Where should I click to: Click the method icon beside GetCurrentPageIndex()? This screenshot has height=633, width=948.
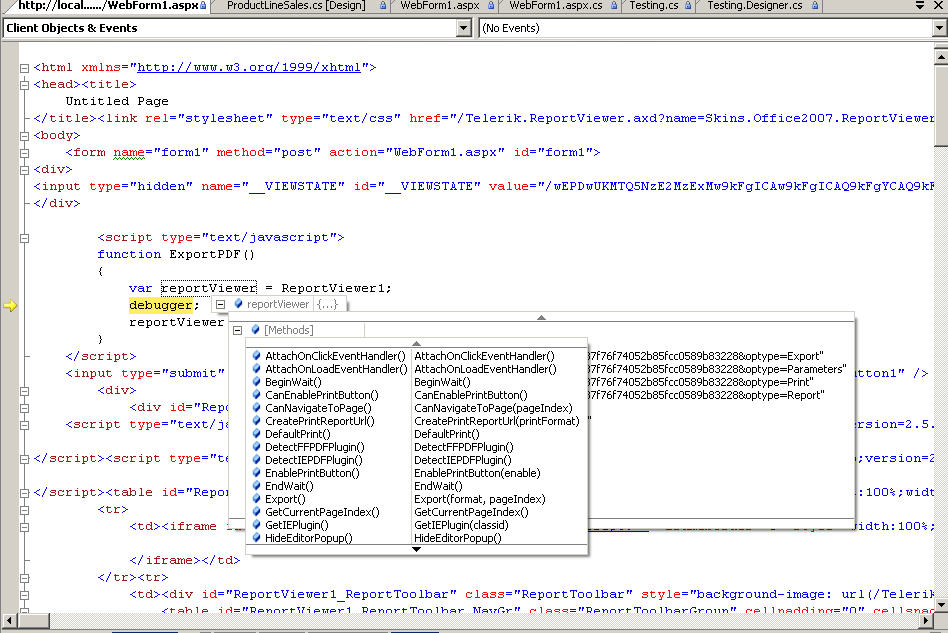[x=256, y=511]
